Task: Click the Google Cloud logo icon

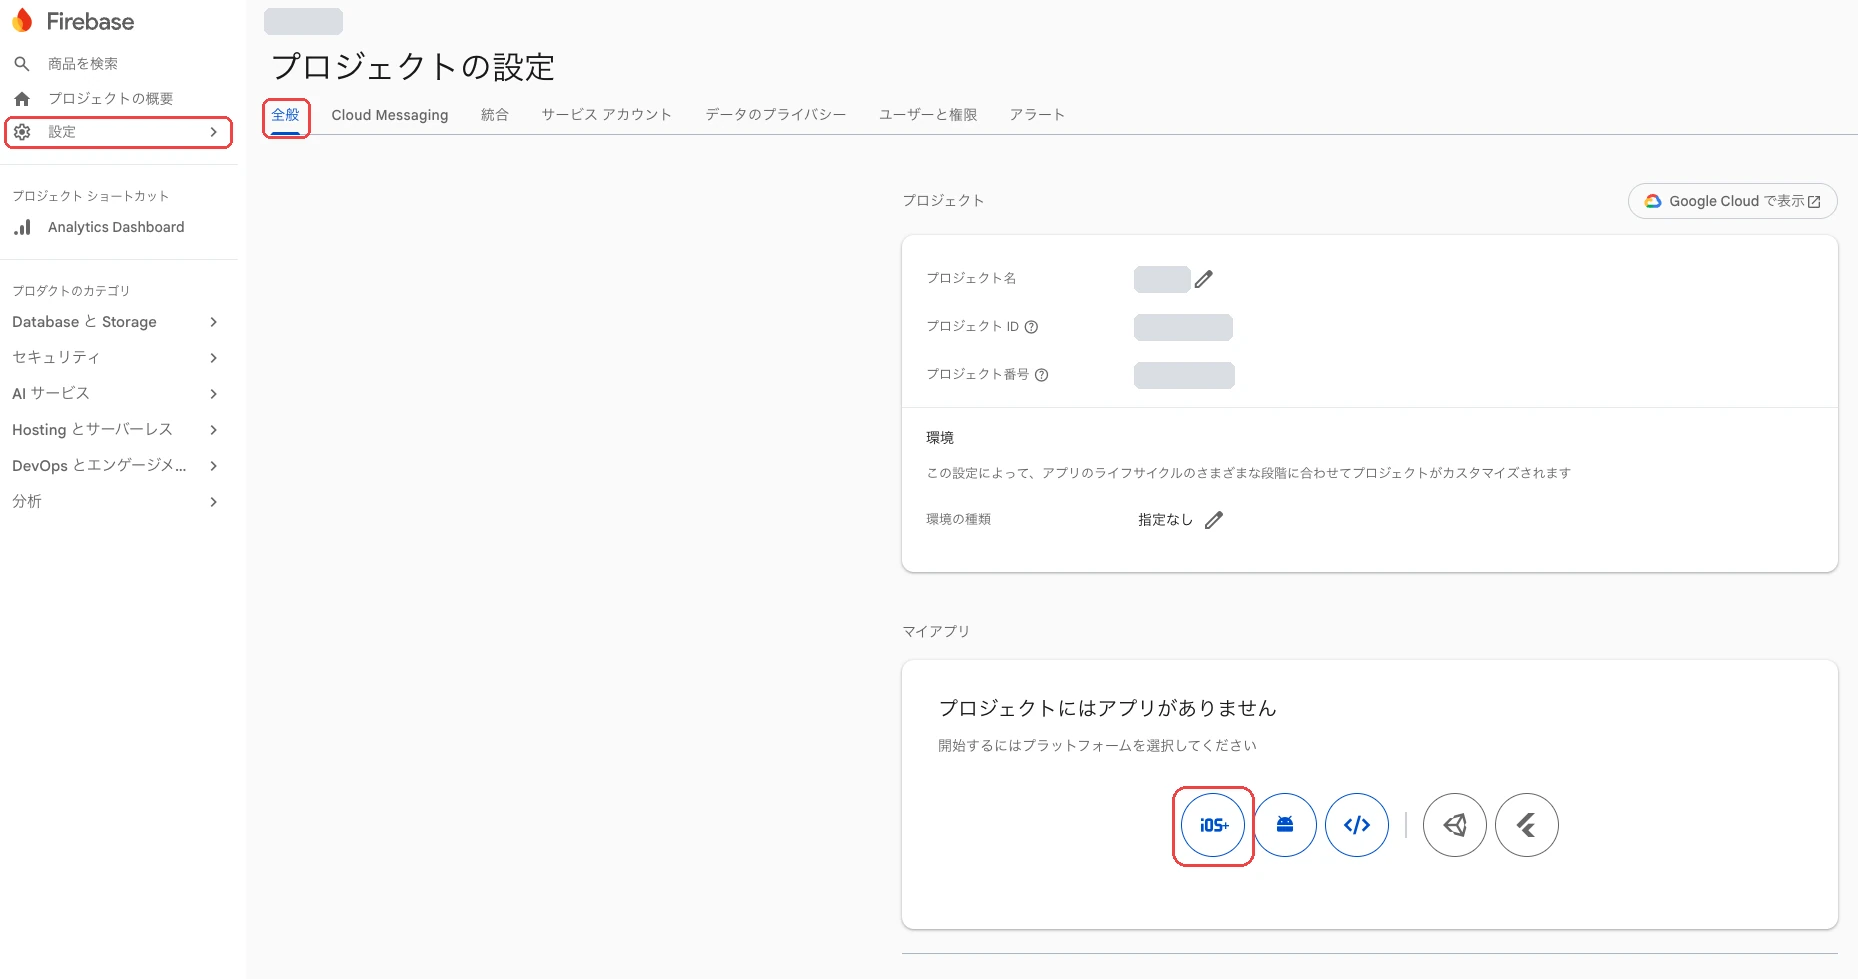Action: click(x=1653, y=201)
